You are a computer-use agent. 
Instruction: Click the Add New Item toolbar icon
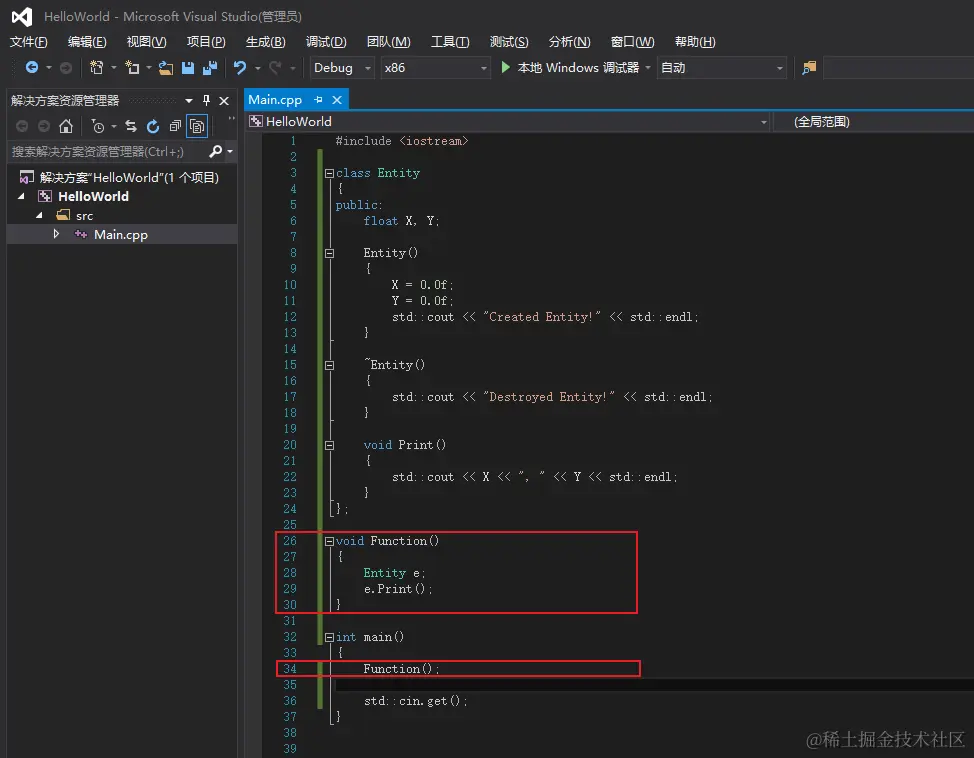[x=132, y=67]
